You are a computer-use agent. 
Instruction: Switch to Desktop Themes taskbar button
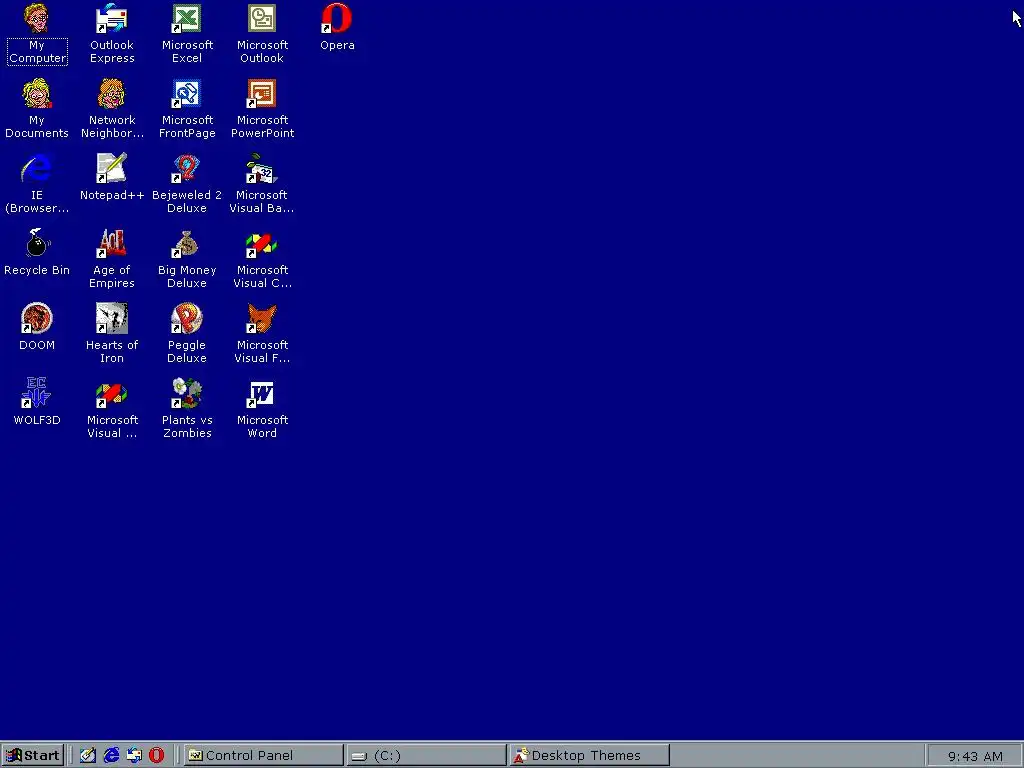590,756
